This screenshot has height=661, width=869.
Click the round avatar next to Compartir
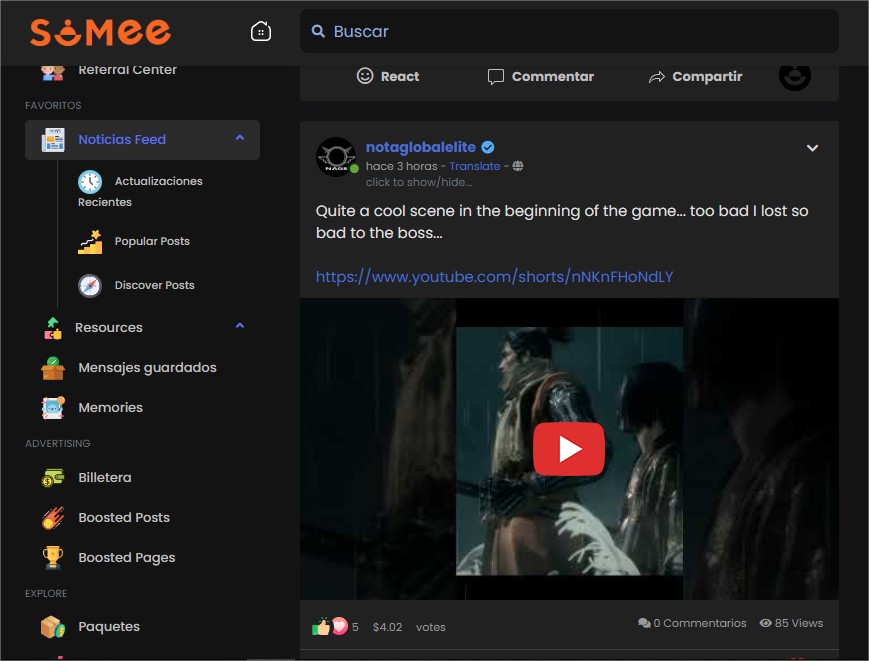tap(795, 76)
